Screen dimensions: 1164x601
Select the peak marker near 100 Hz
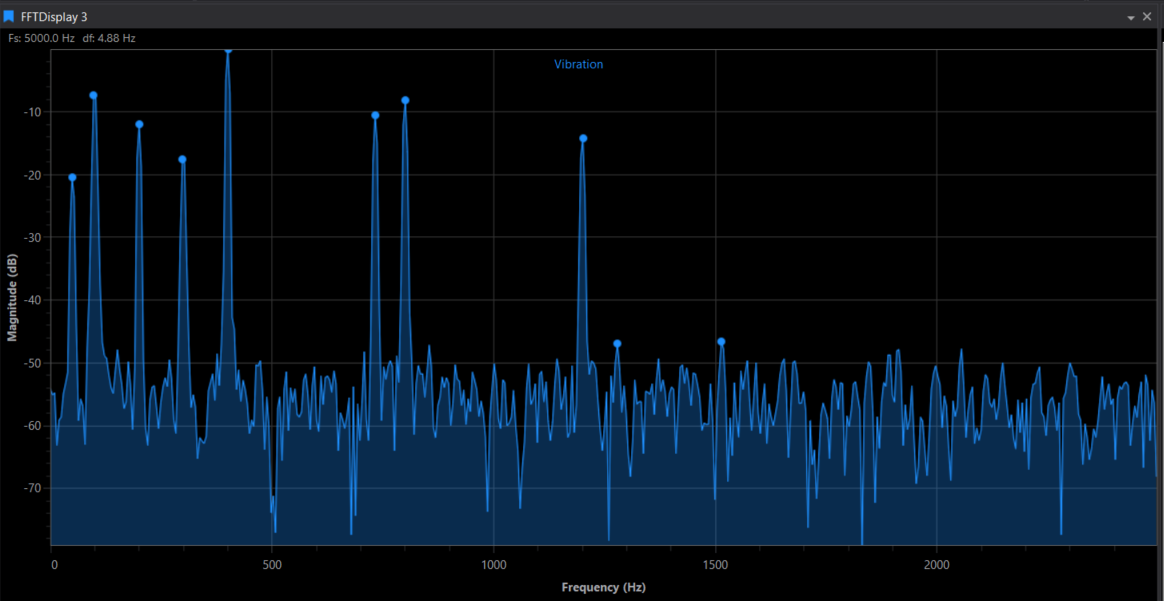94,95
